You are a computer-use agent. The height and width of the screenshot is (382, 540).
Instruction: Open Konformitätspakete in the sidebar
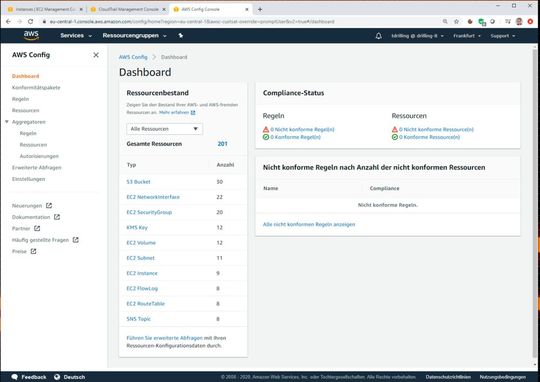[x=36, y=87]
